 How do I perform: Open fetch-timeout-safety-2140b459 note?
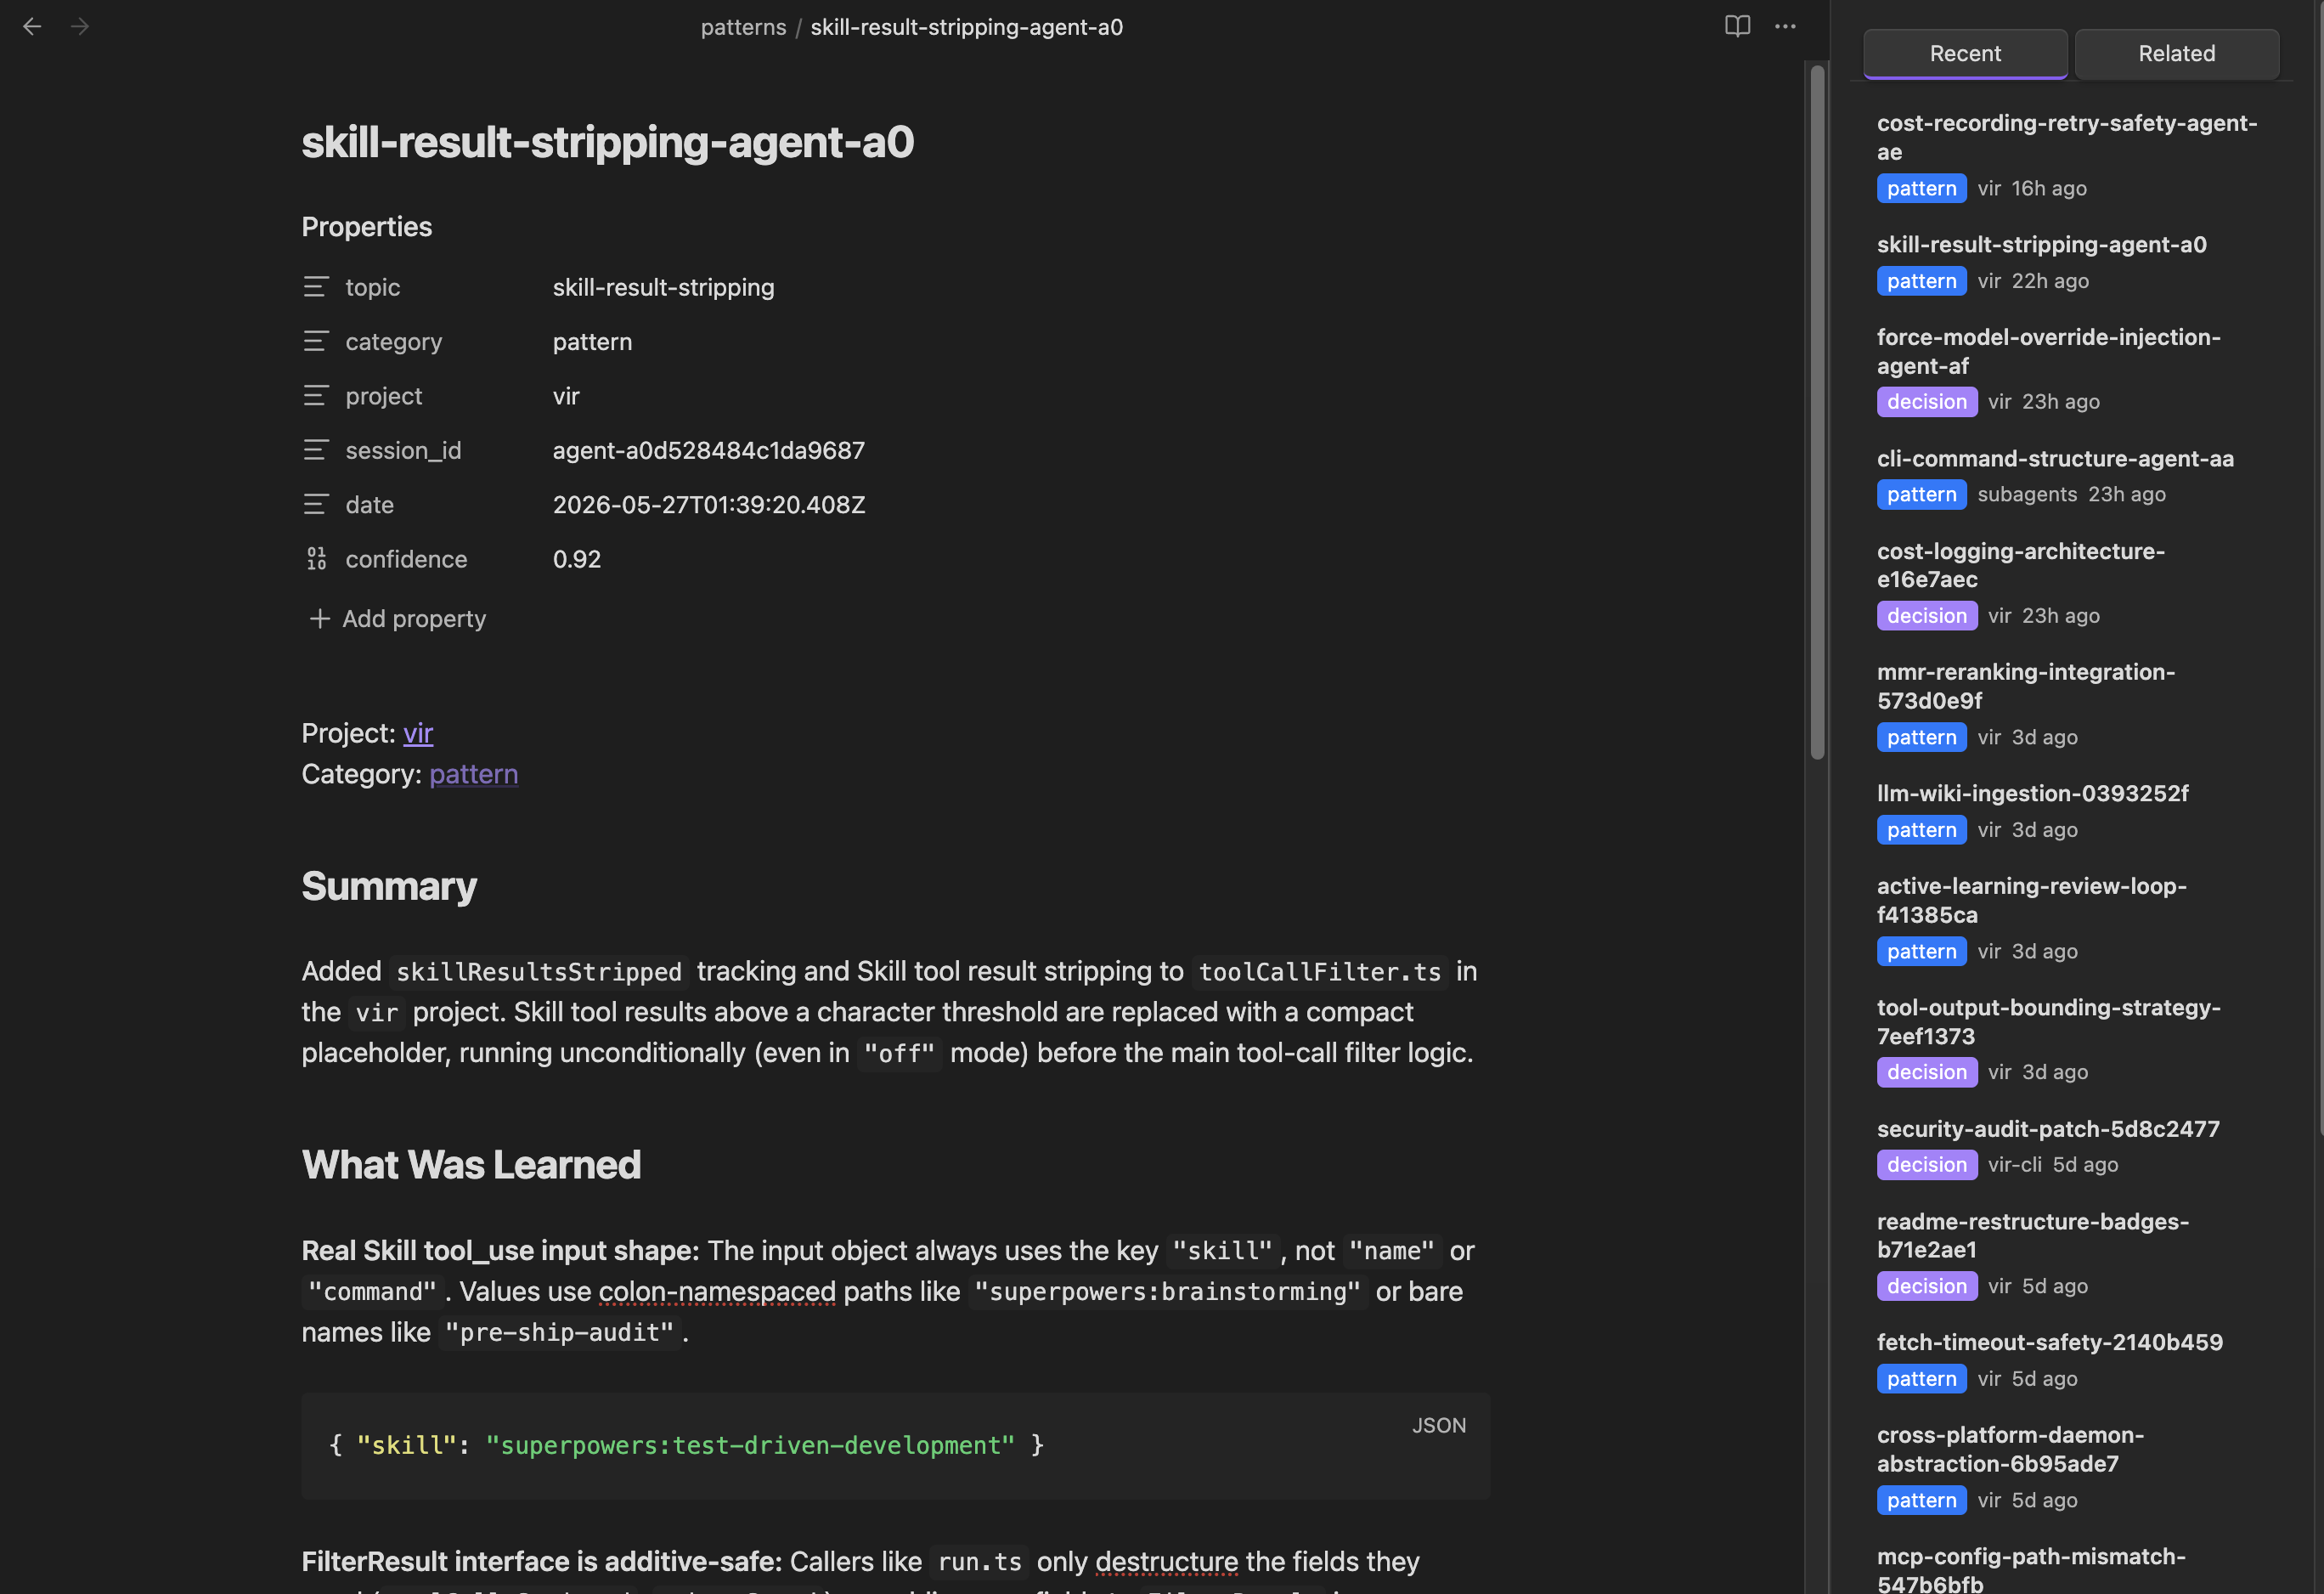(2049, 1342)
